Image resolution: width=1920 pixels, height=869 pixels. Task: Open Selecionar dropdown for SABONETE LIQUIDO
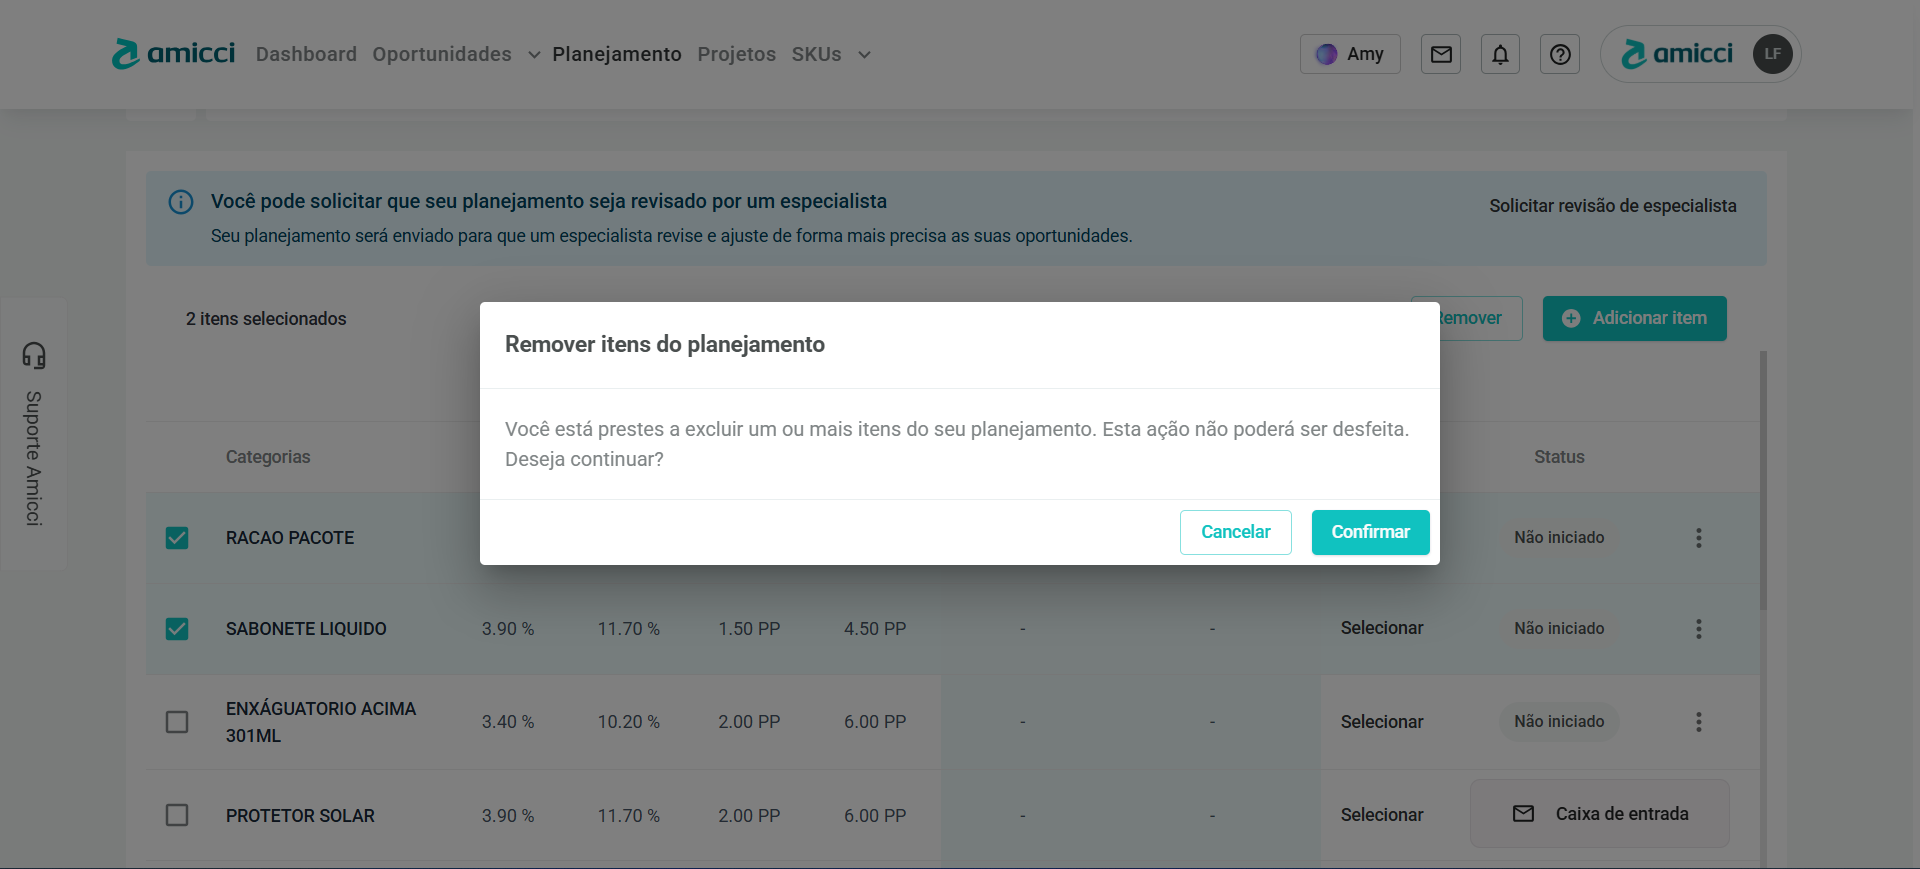tap(1381, 628)
